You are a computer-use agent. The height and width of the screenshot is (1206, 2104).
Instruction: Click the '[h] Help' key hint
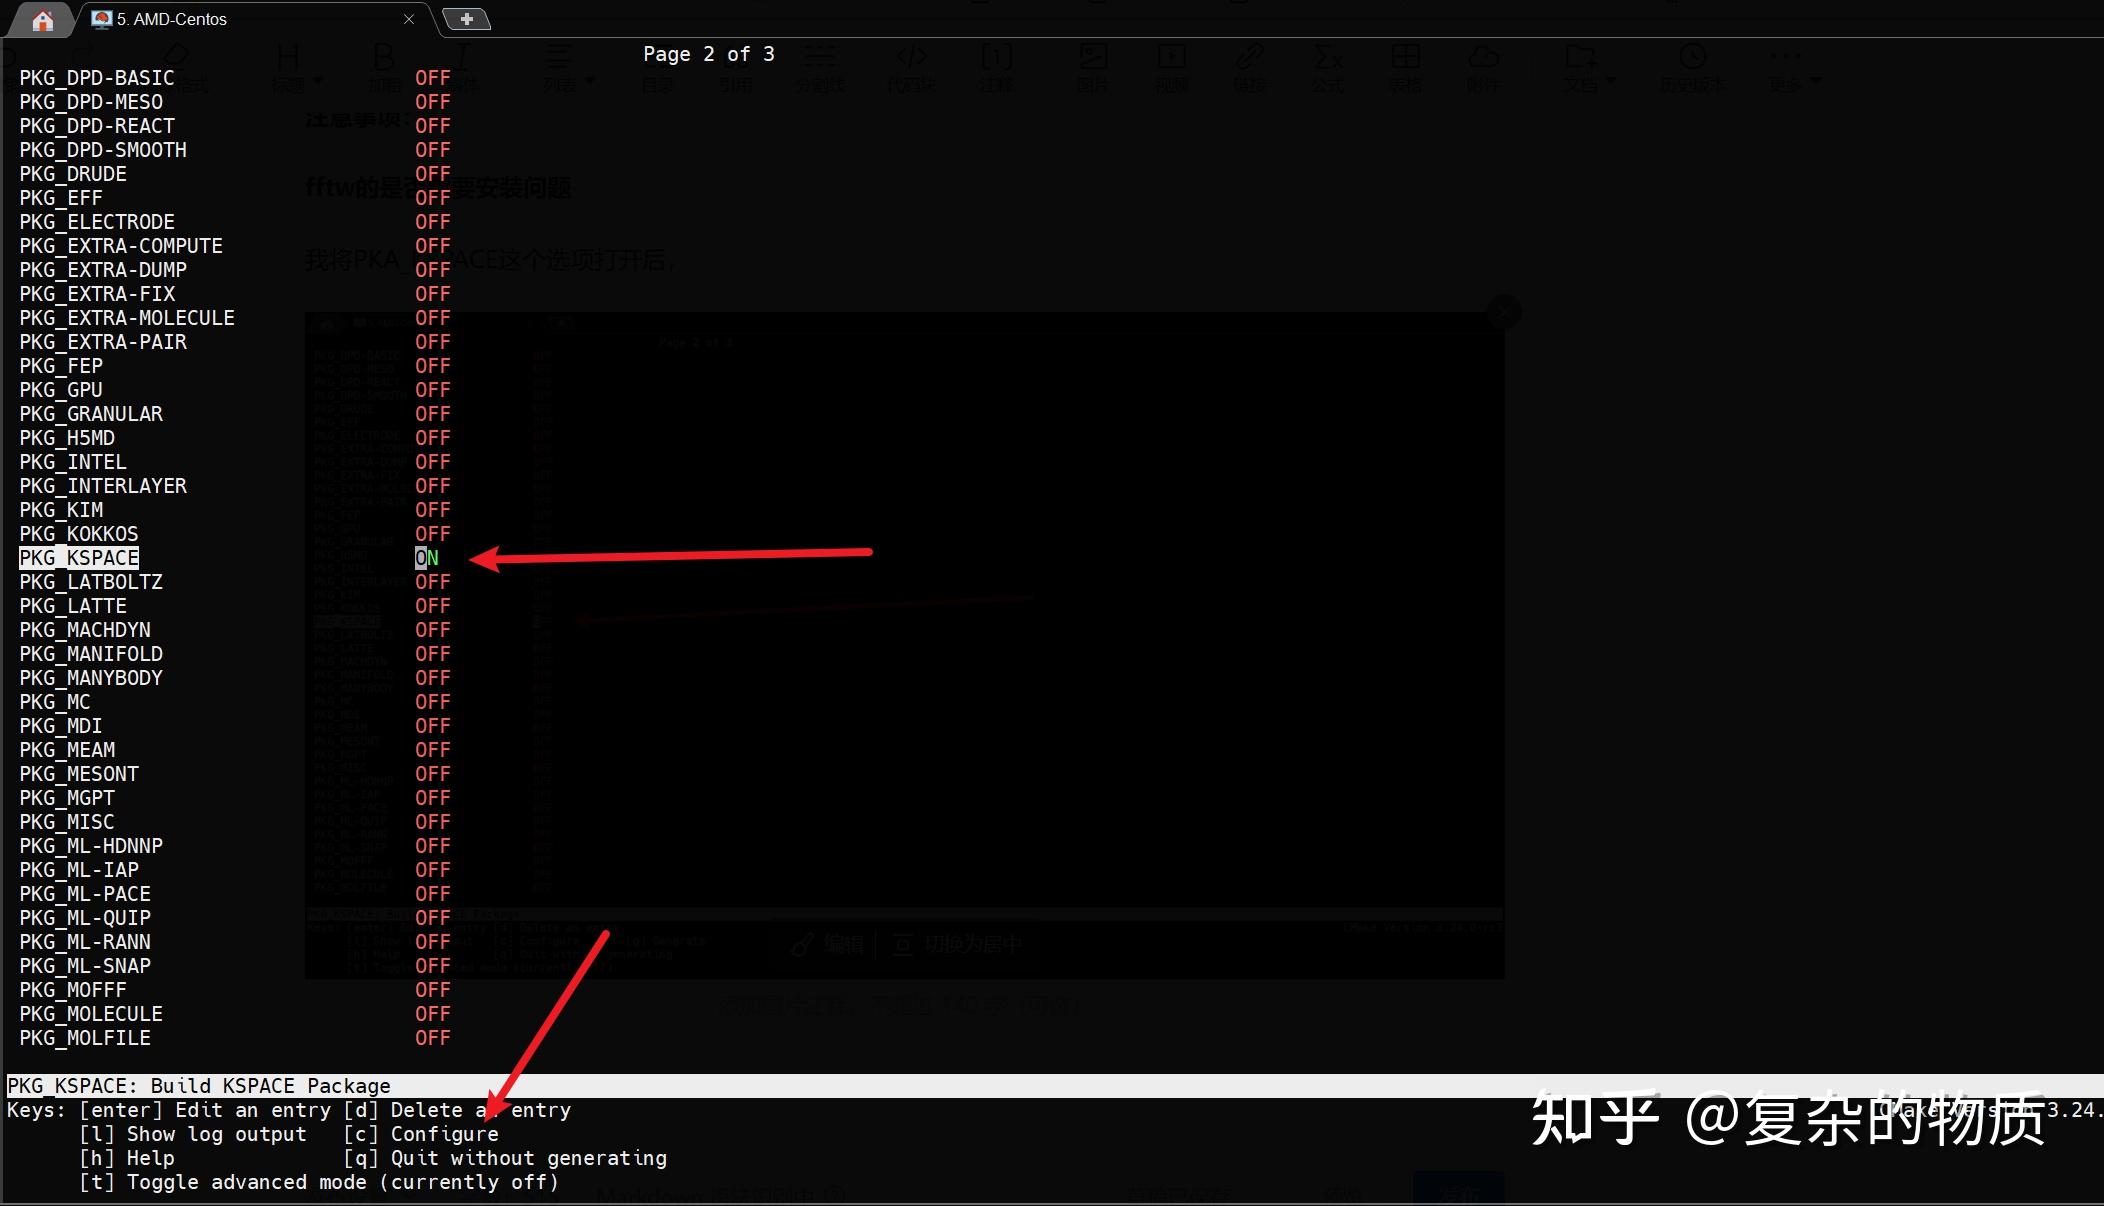pos(127,1158)
